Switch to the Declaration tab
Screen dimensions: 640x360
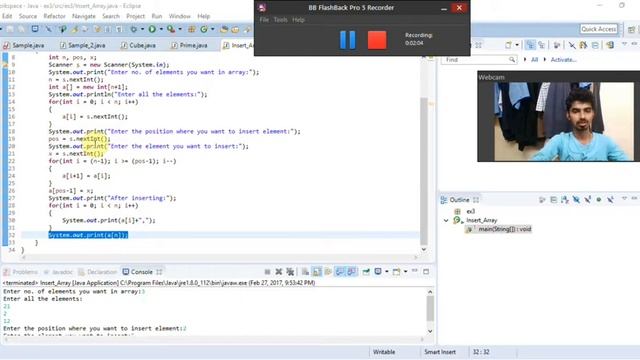click(x=97, y=272)
